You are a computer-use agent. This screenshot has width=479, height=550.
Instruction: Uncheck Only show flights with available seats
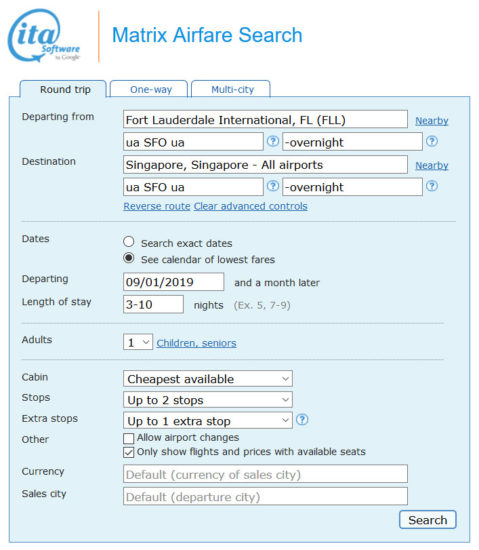pos(129,452)
